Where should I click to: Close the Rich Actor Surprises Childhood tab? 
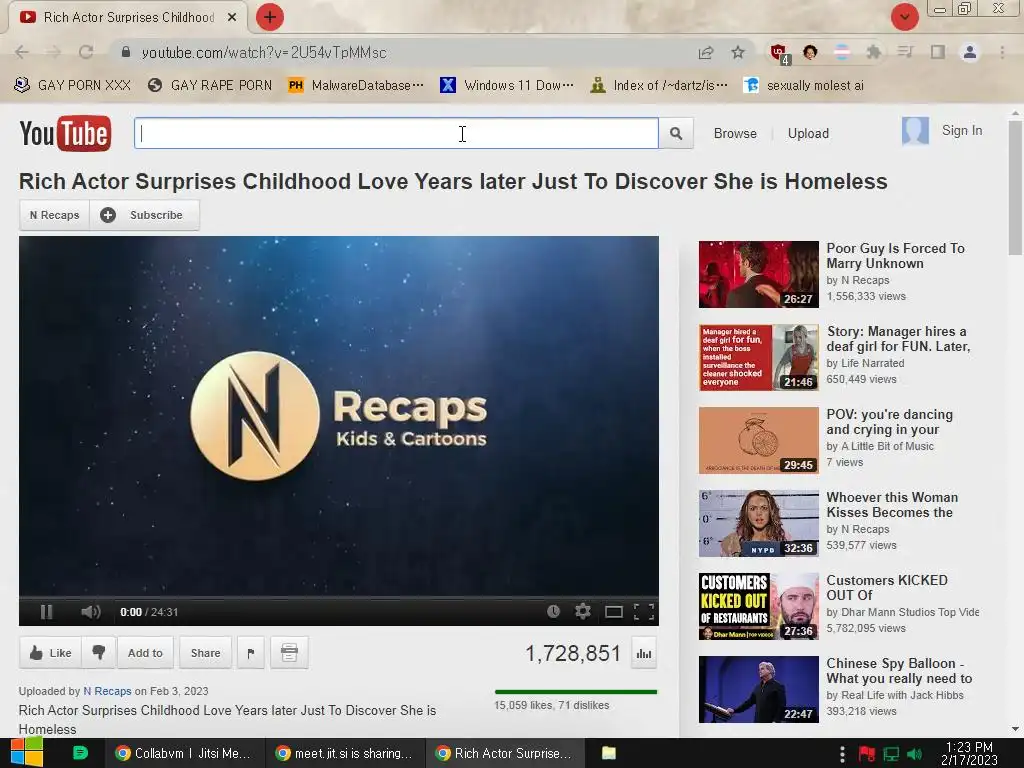(232, 18)
